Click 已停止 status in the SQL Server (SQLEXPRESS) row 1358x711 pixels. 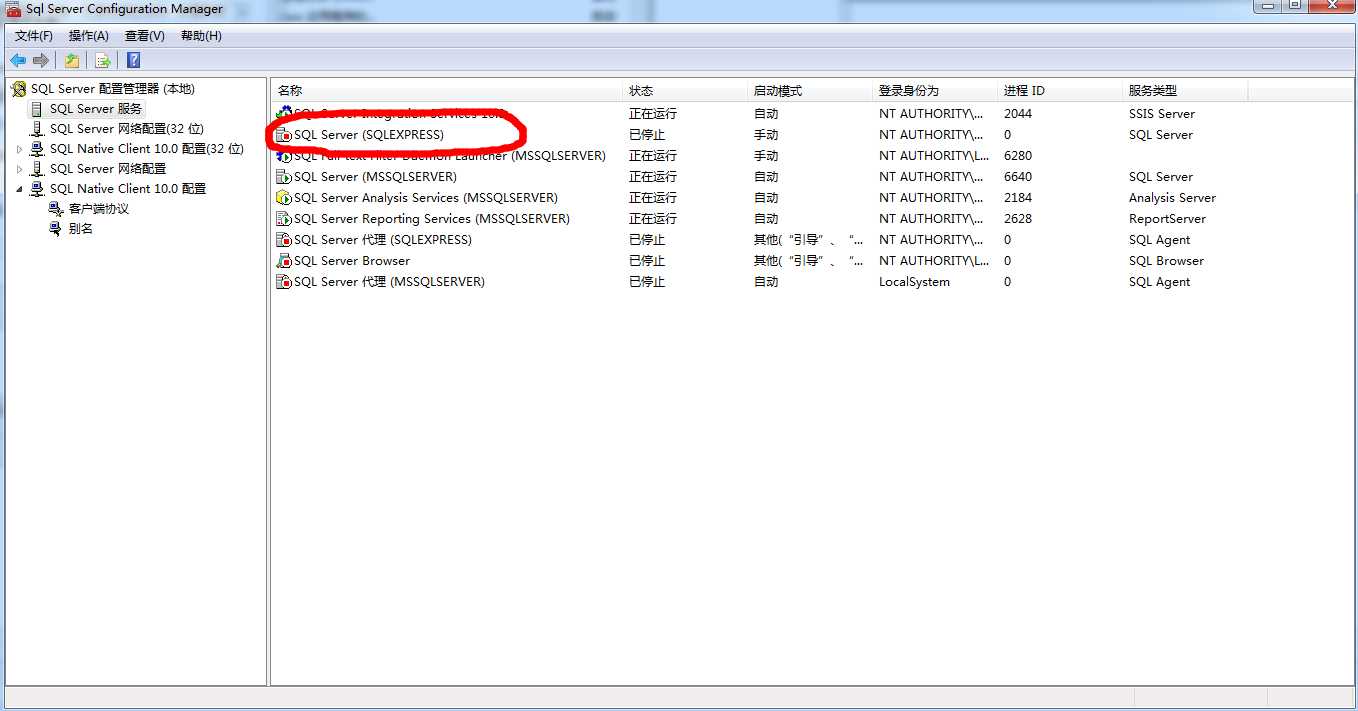tap(647, 135)
